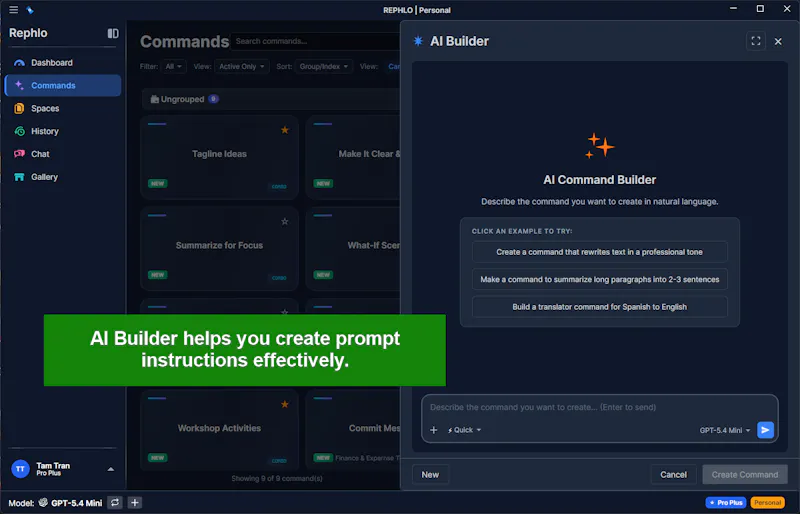This screenshot has height=514, width=800.
Task: Click the Search commands field
Action: 315,41
